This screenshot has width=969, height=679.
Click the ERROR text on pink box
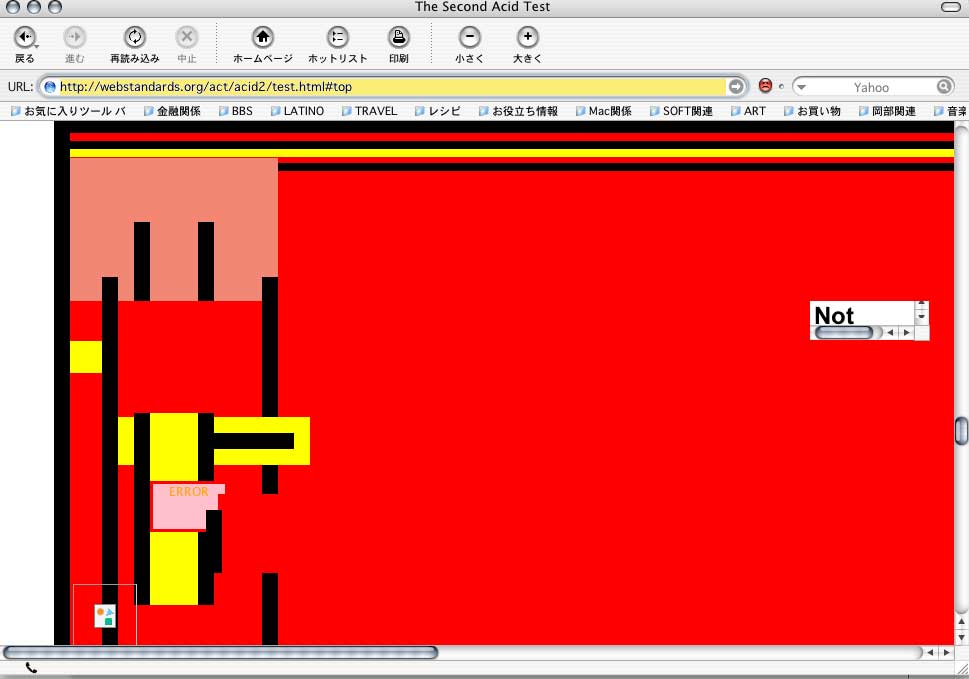tap(188, 491)
